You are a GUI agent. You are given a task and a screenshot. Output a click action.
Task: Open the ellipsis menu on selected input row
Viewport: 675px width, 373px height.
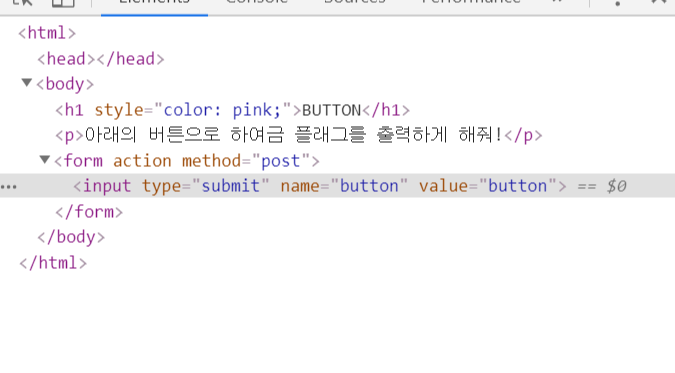(x=9, y=187)
